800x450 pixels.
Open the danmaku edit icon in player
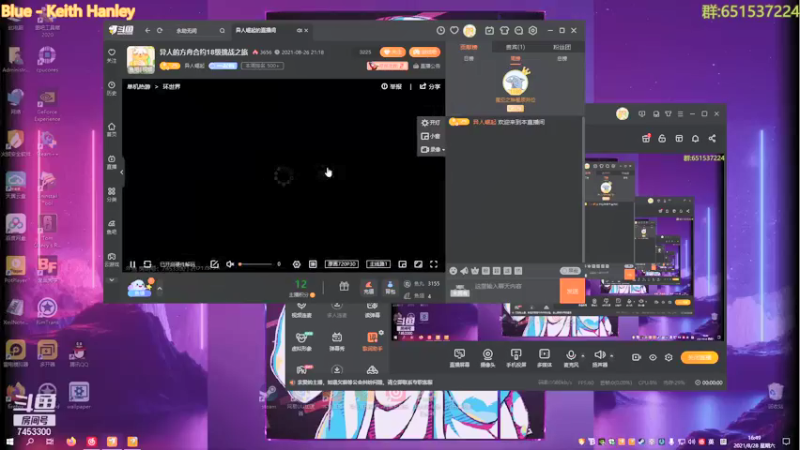[x=215, y=264]
